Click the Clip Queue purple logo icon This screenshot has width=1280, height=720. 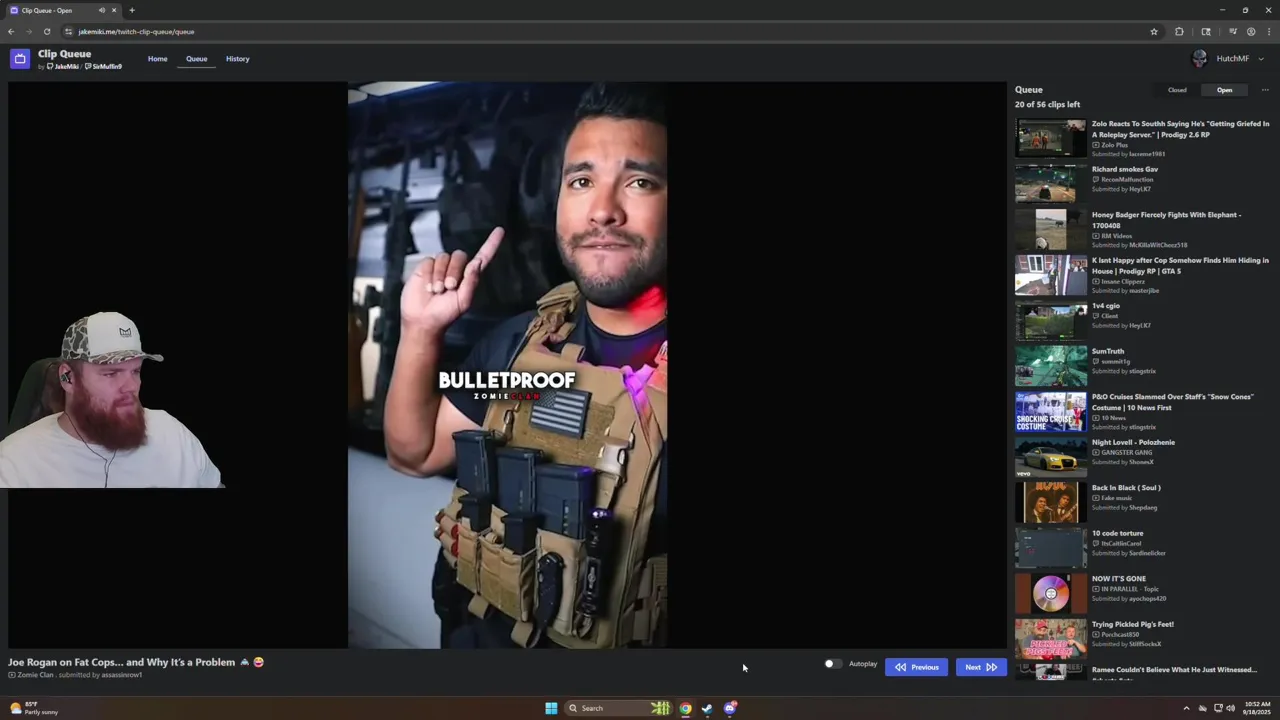[x=20, y=59]
